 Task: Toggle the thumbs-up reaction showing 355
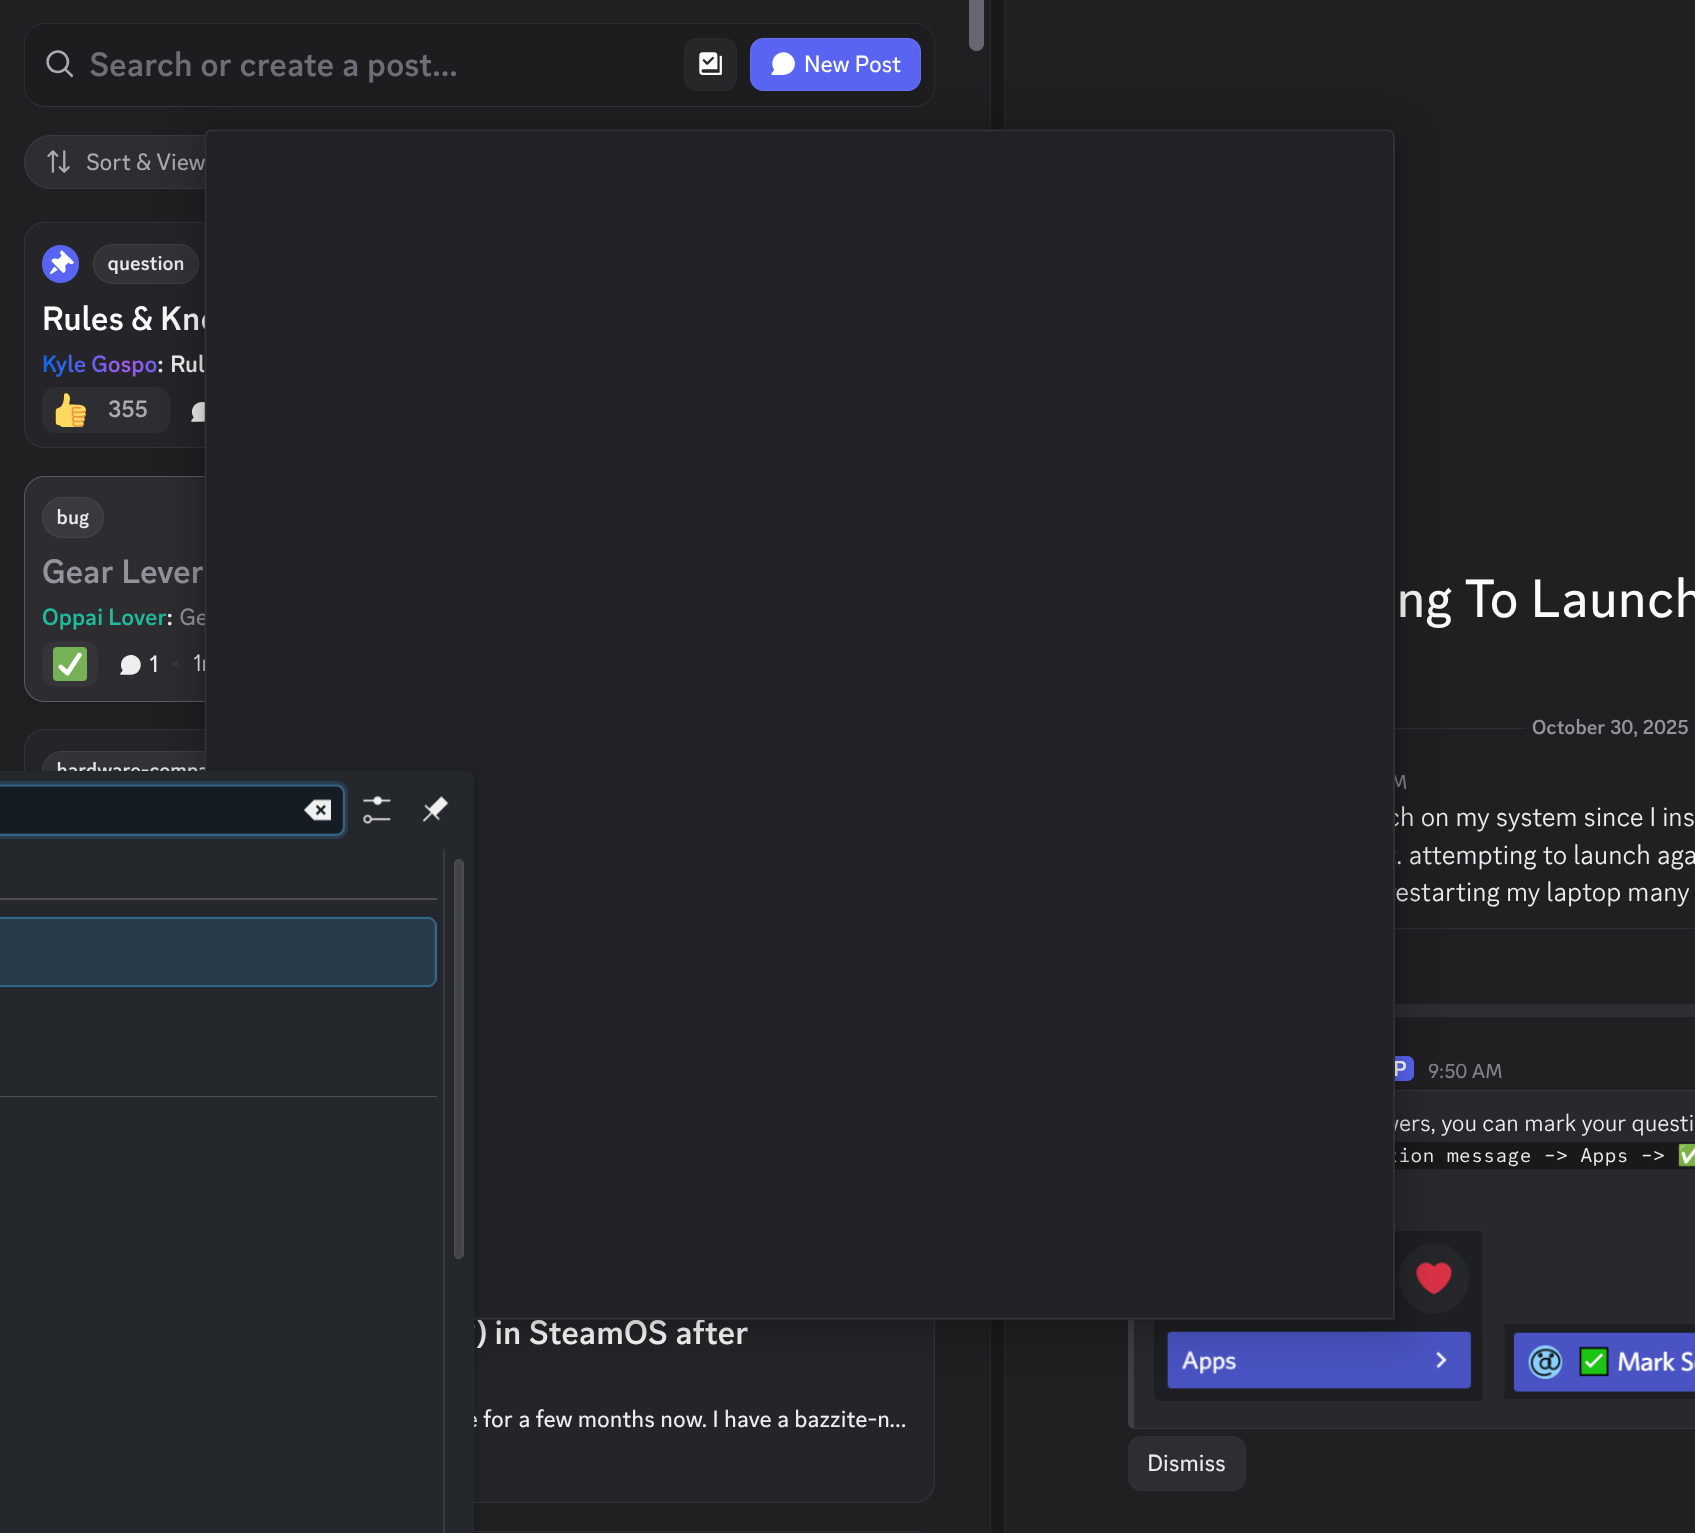point(105,410)
